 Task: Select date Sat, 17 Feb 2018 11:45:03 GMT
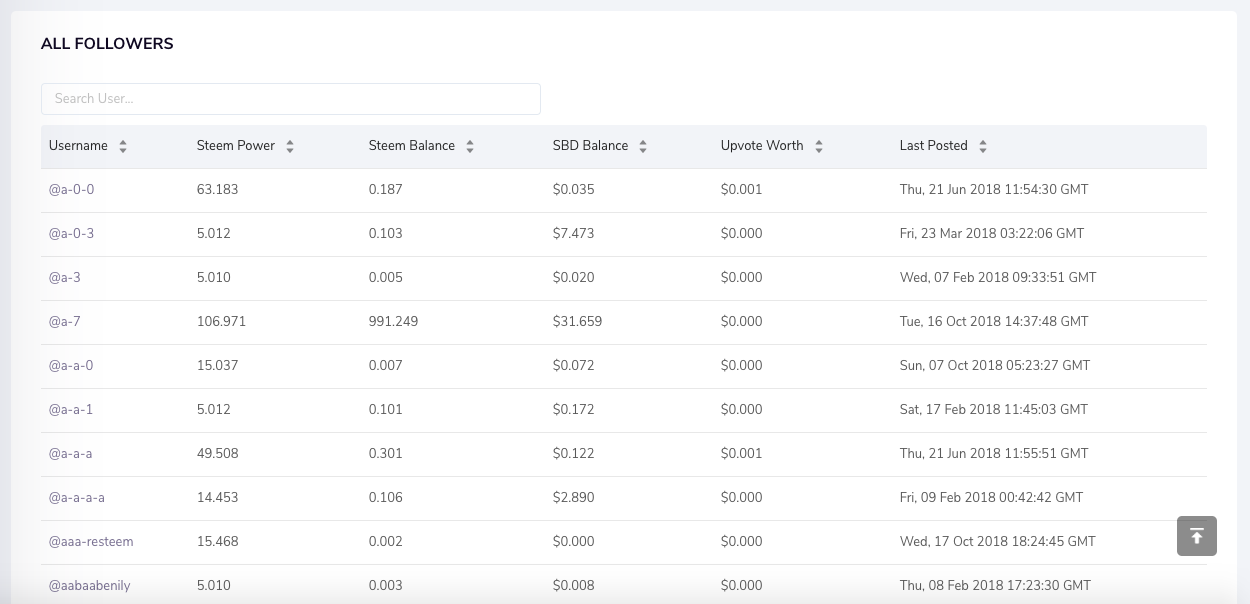coord(994,410)
